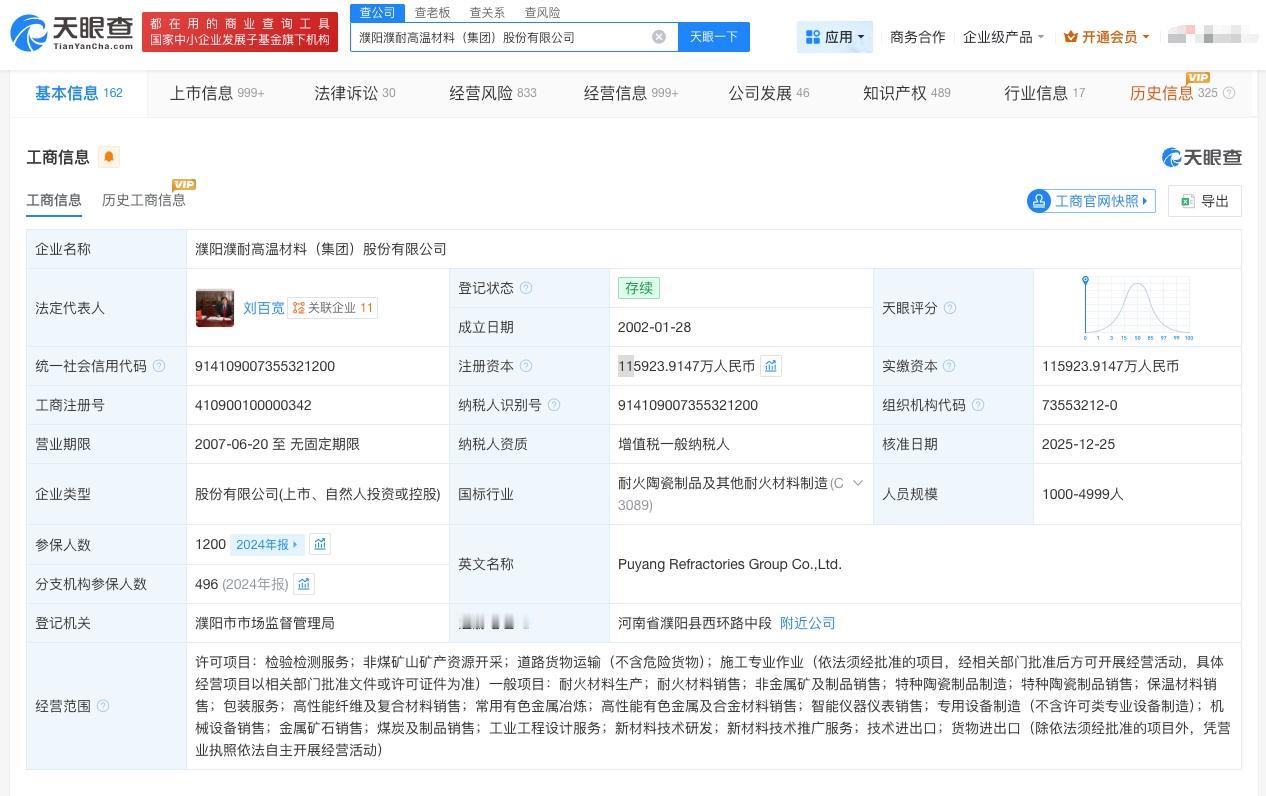
Task: Click legal representative 刘百宽 link
Action: tap(263, 308)
